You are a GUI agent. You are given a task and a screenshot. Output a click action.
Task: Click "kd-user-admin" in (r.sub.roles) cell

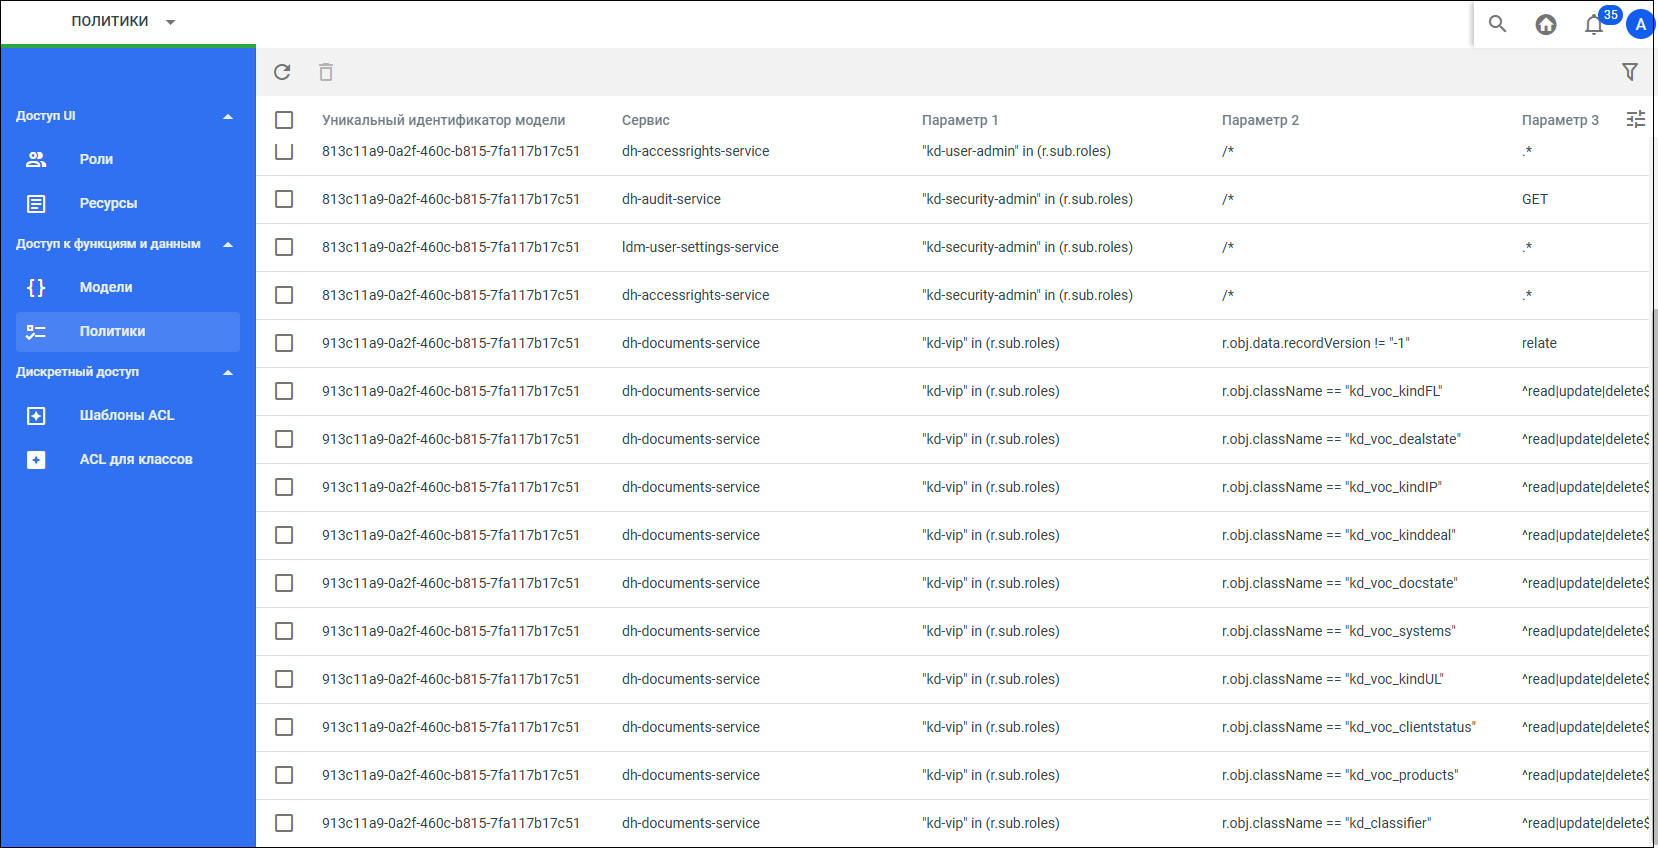pos(1016,151)
